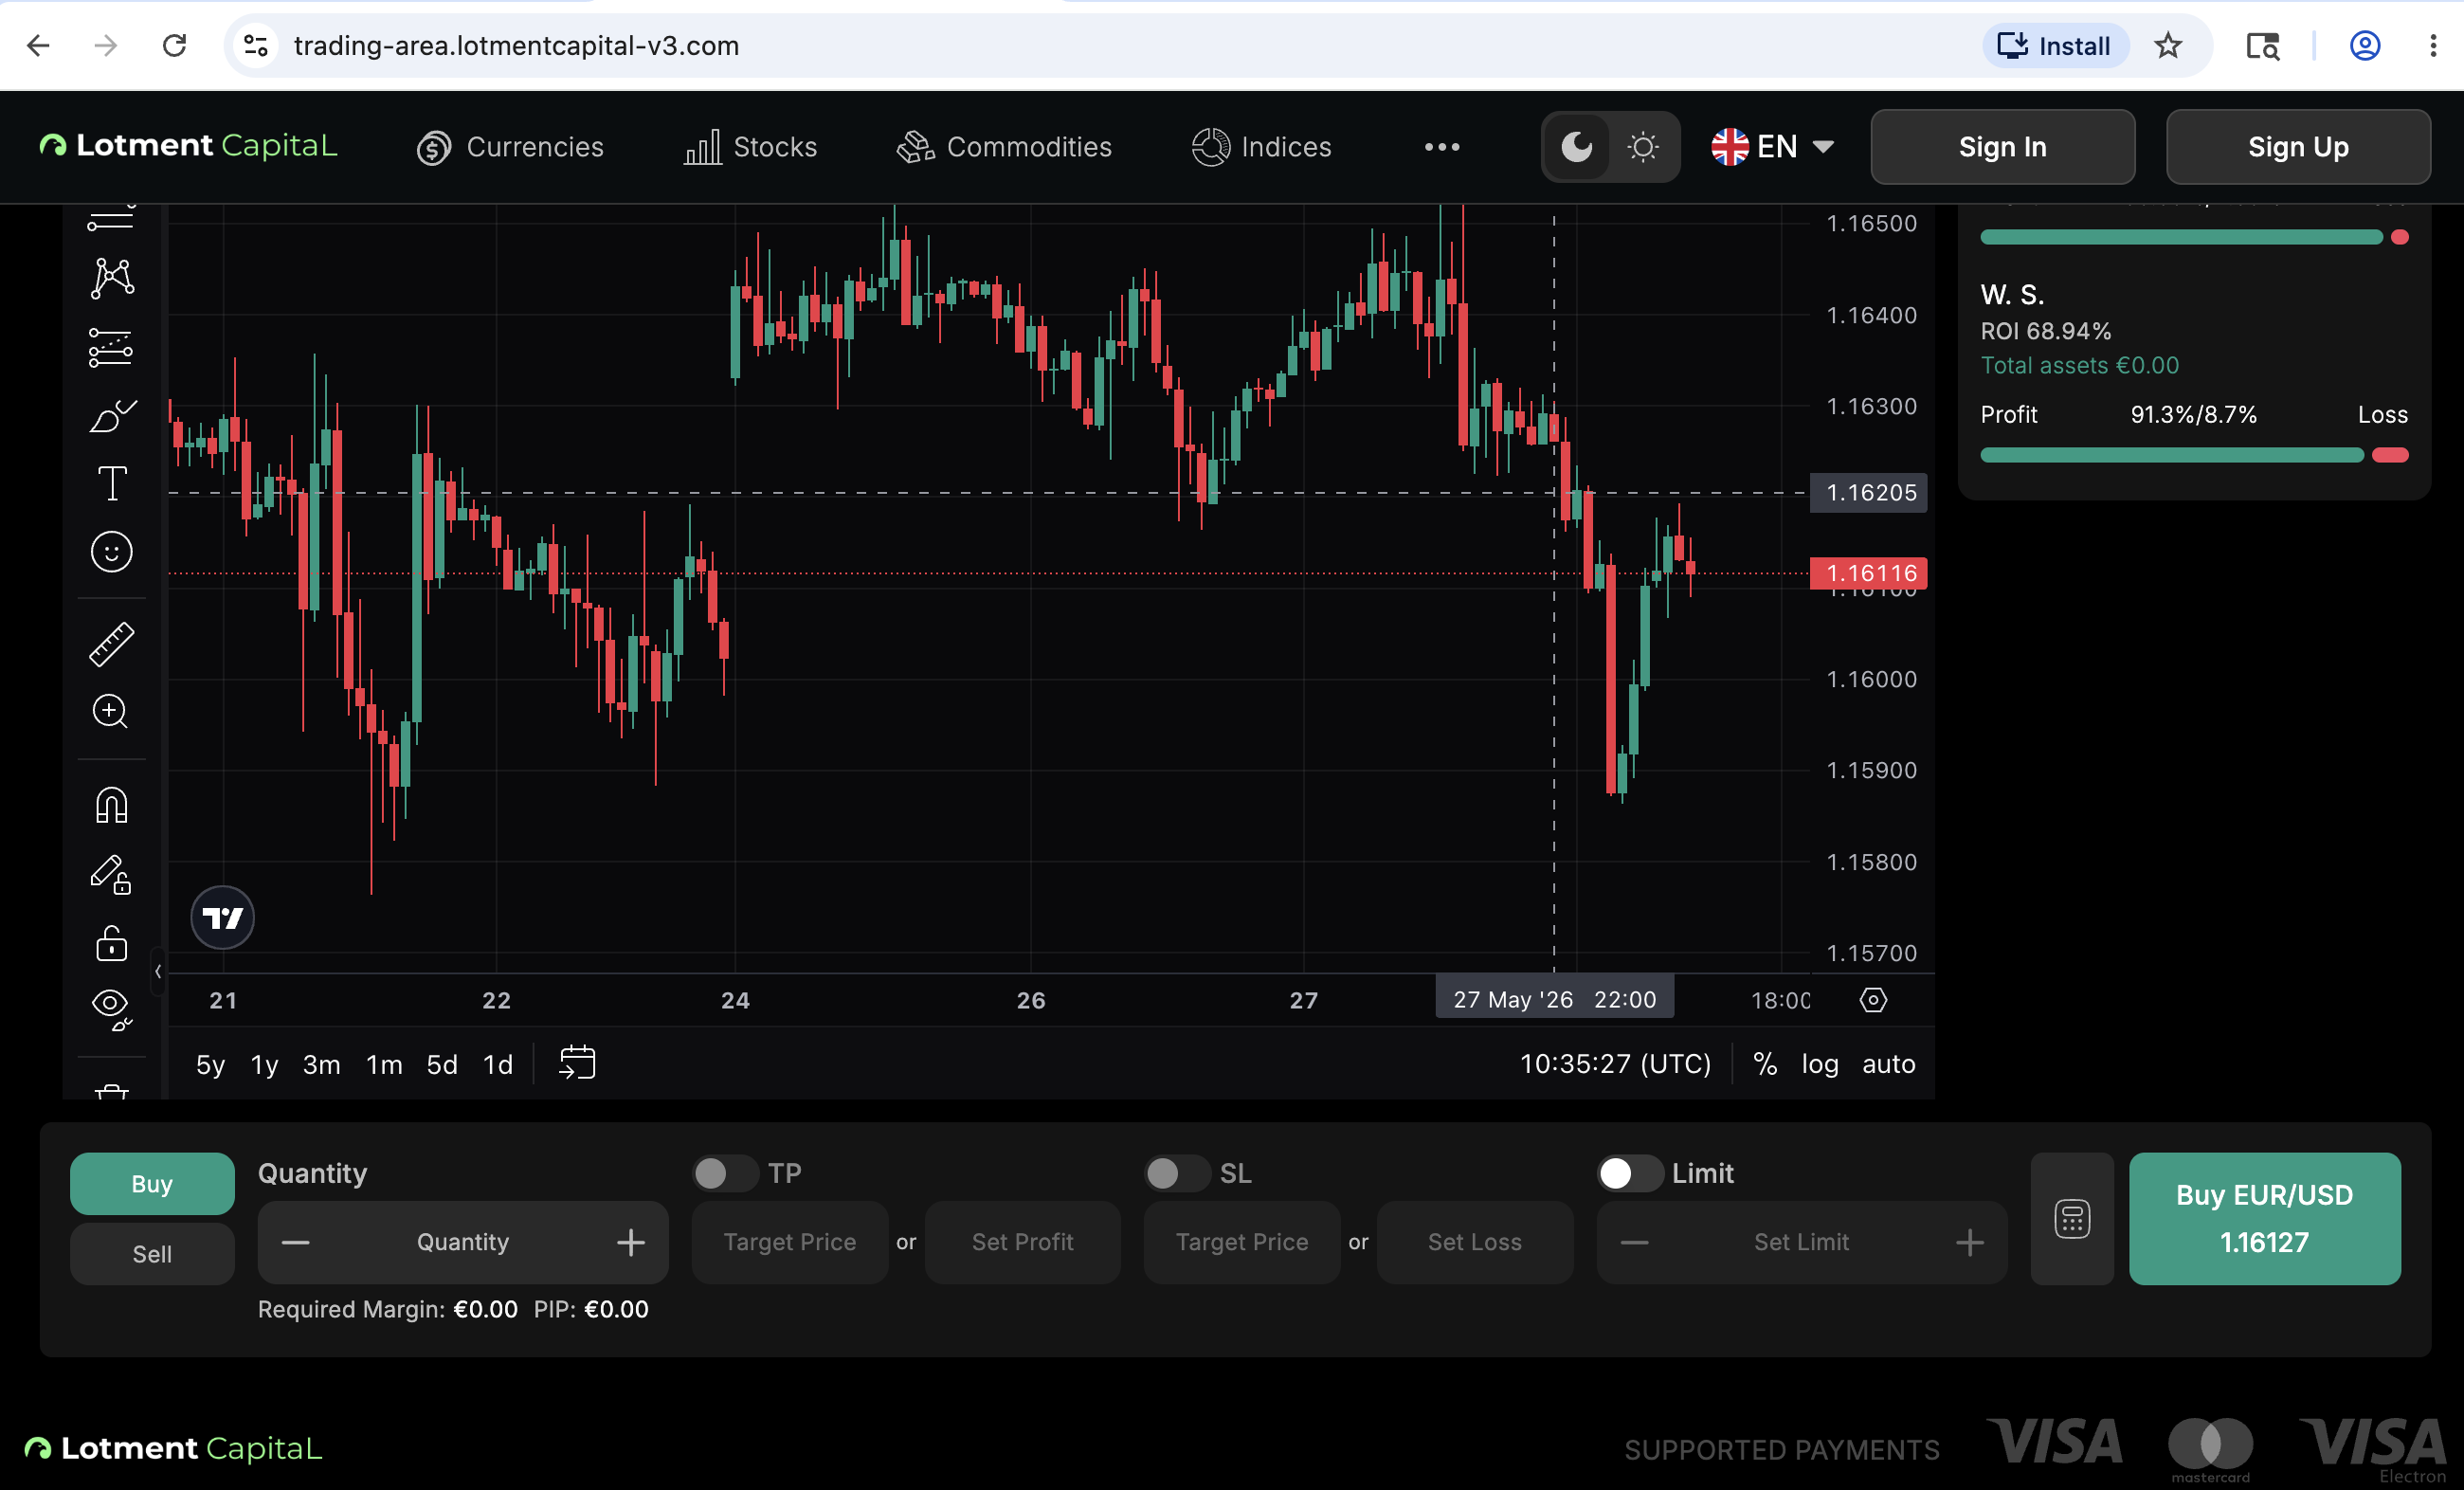This screenshot has width=2464, height=1490.
Task: Open the Indices menu
Action: point(1261,147)
